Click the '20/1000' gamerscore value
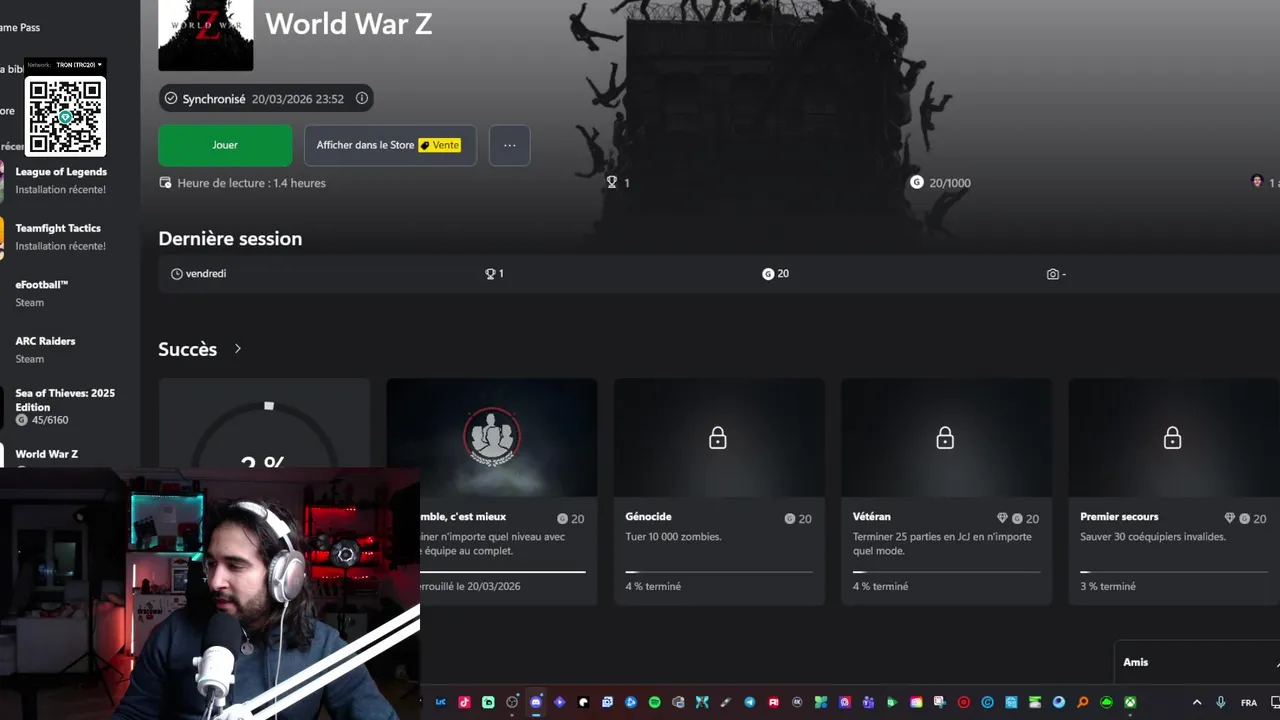Screen dimensions: 1280x720 tap(950, 183)
